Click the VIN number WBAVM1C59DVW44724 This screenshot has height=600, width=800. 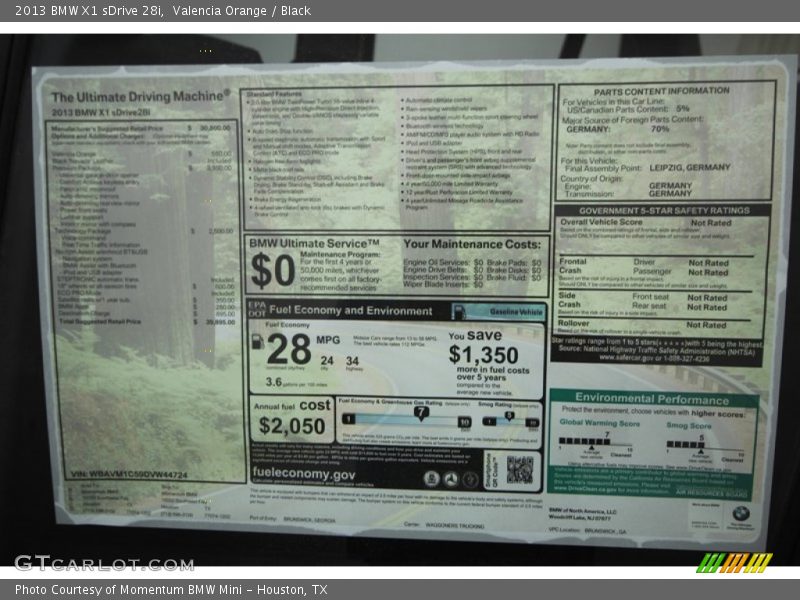[129, 474]
